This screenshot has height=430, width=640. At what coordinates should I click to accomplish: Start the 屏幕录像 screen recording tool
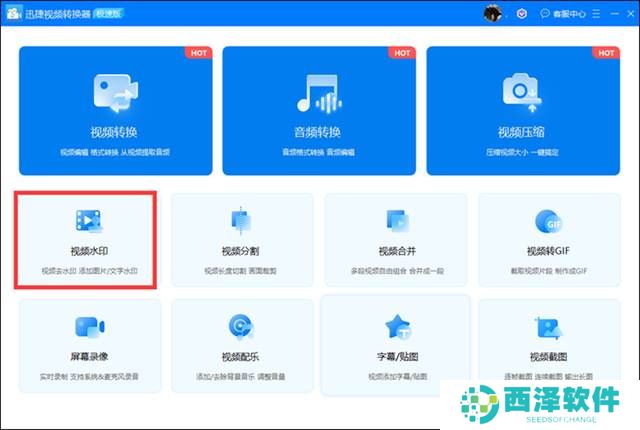click(90, 345)
